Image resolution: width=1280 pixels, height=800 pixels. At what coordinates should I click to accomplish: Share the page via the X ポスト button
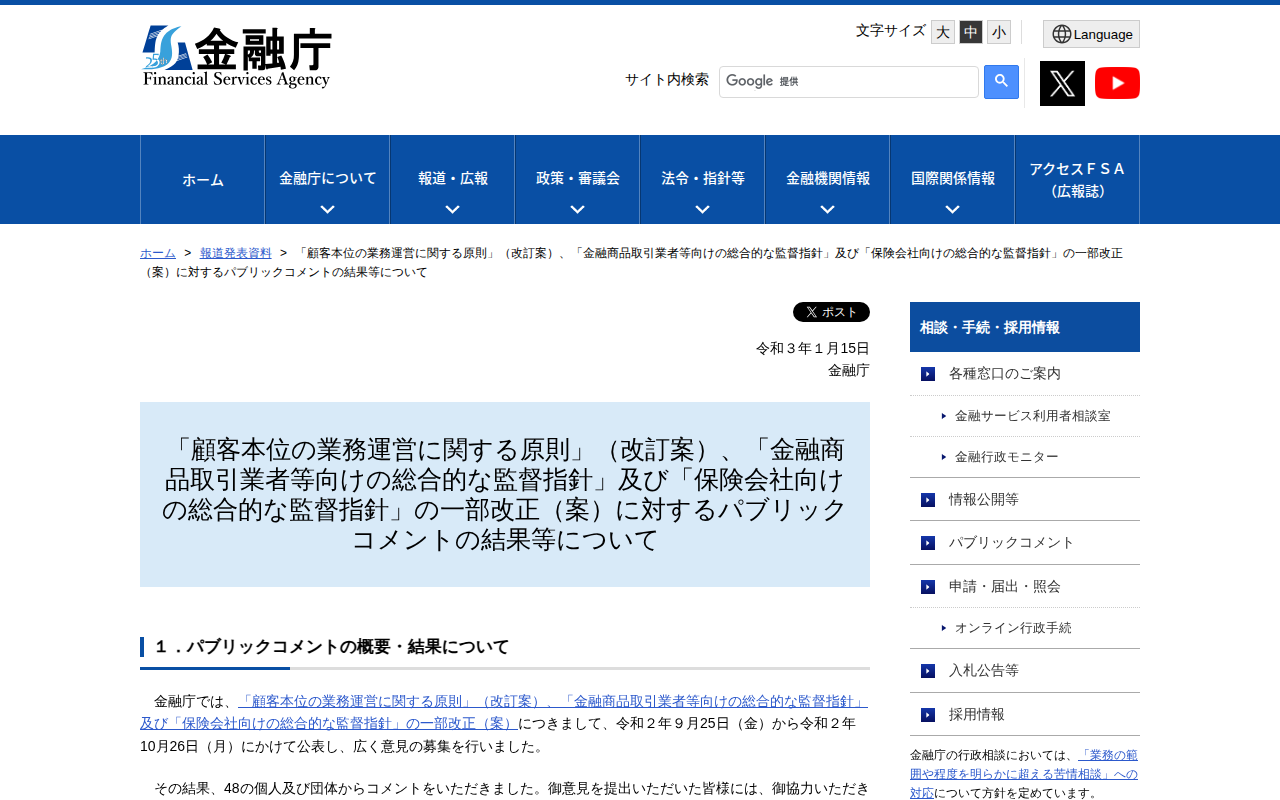tap(831, 311)
